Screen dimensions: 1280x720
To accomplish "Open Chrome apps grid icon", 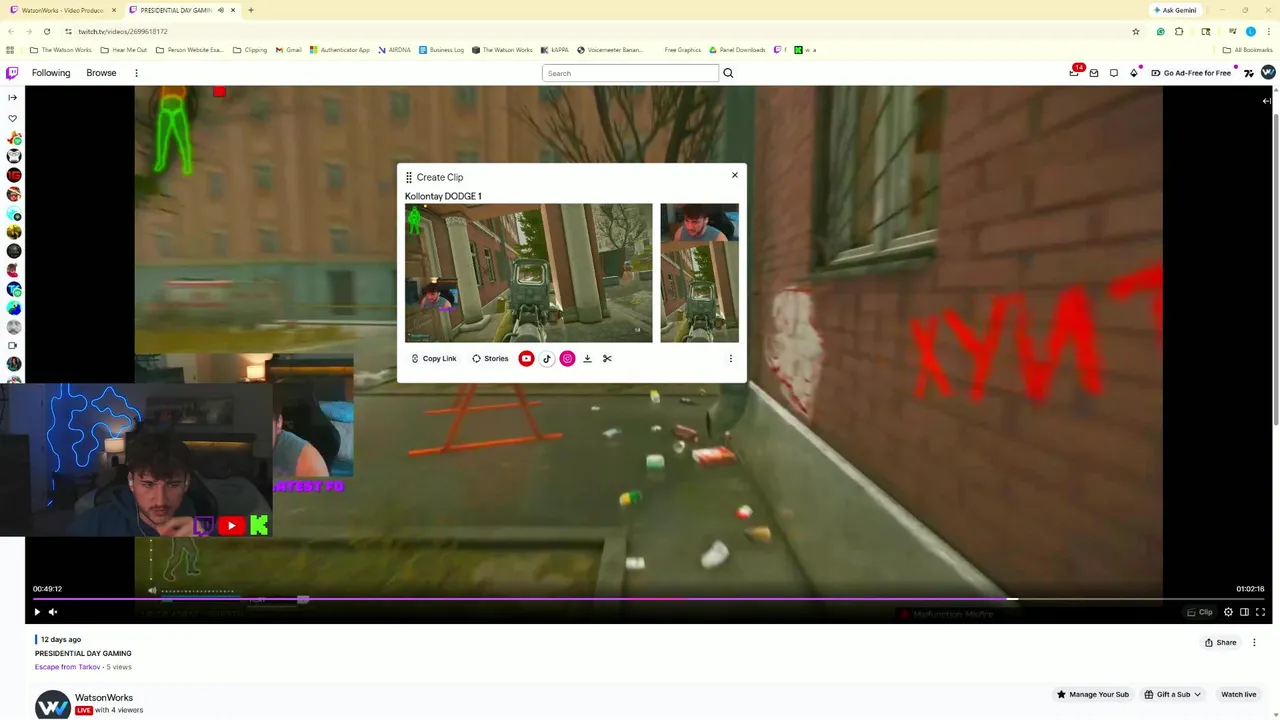I will point(10,49).
